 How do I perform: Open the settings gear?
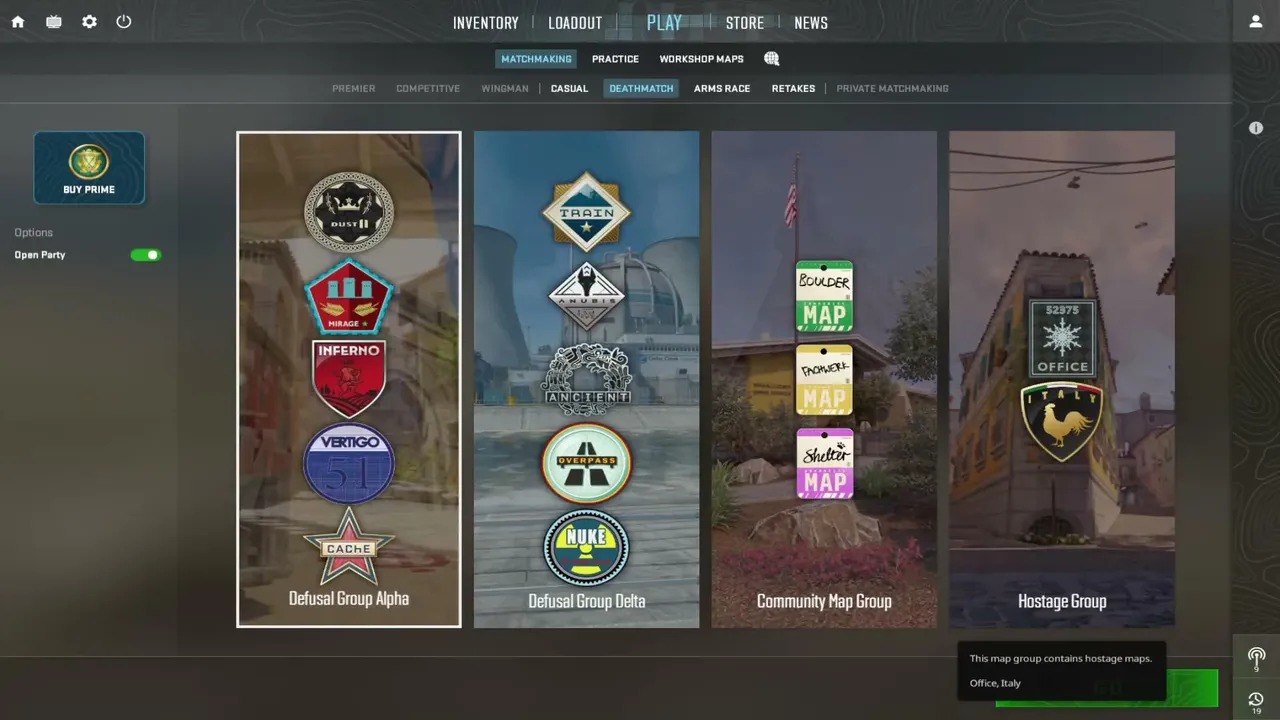(90, 21)
